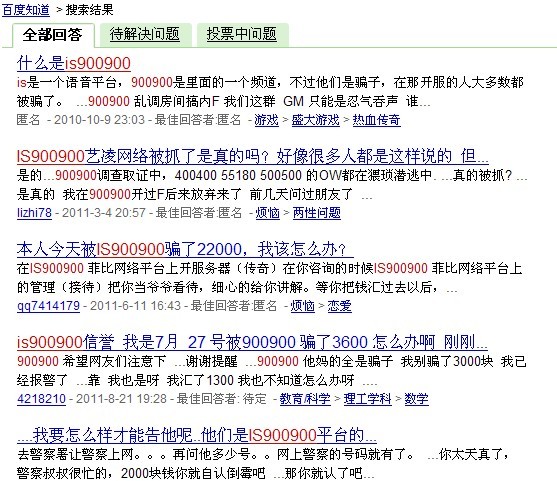557x481 pixels.
Task: Open result titled 什么是is900900
Action: pos(74,64)
